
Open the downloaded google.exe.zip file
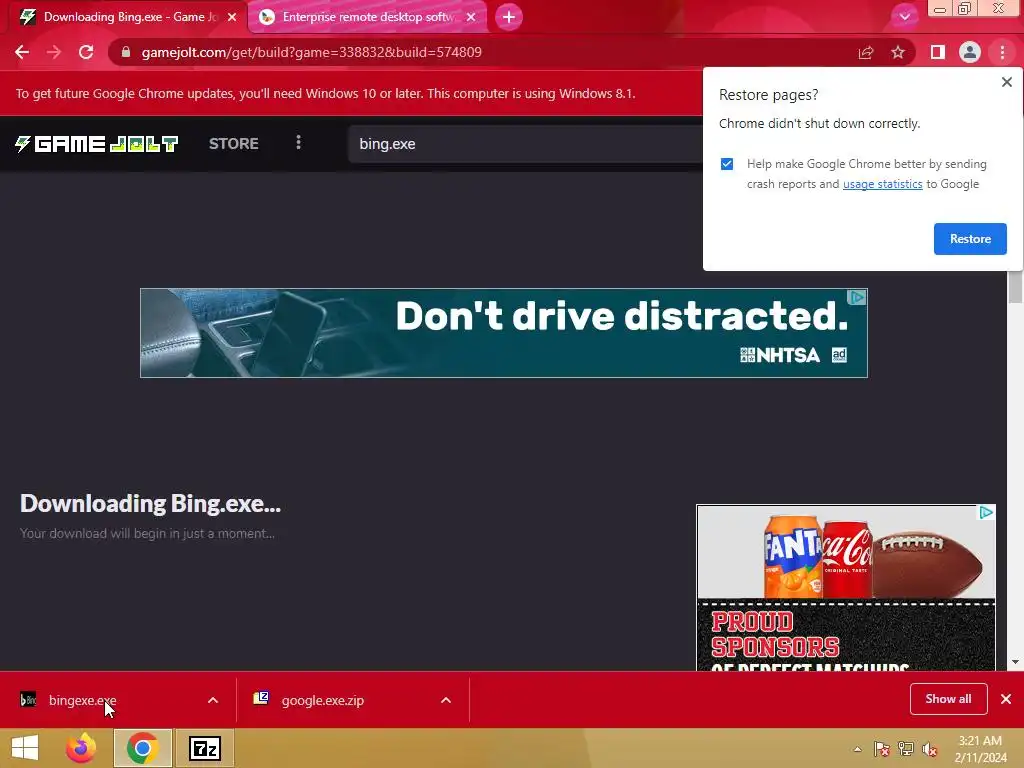point(323,700)
